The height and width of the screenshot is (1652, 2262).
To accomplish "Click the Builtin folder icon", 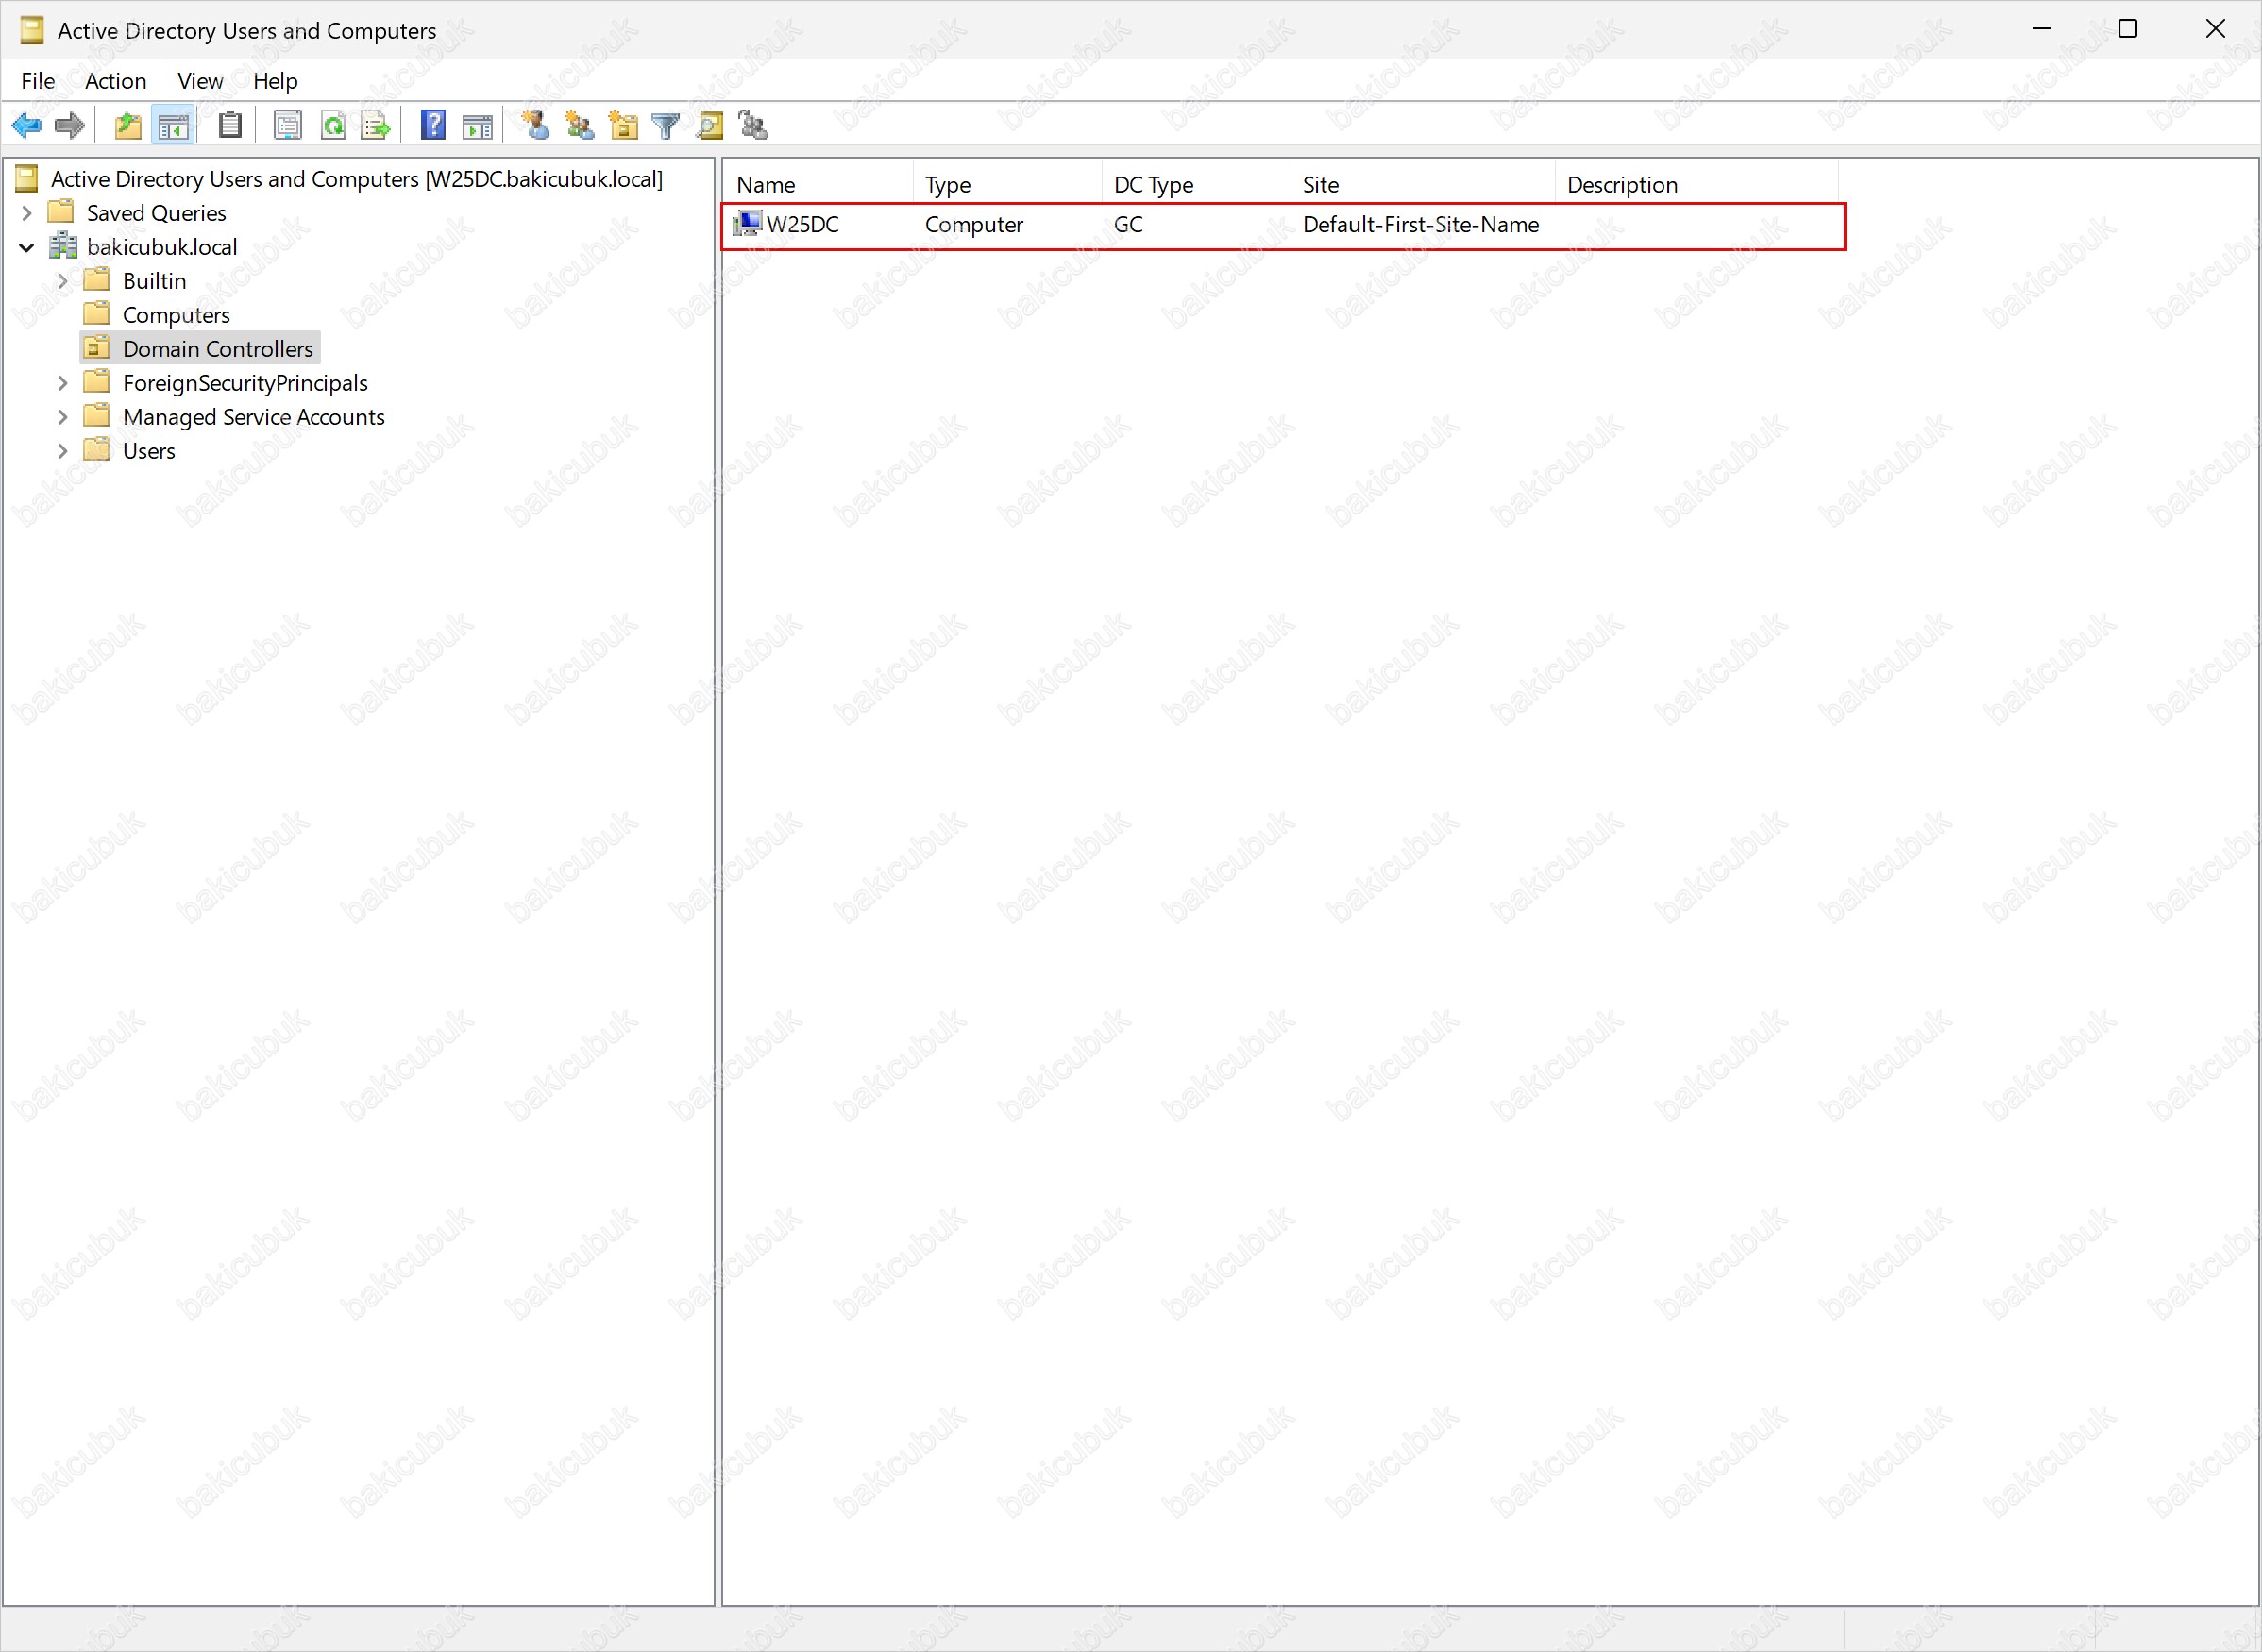I will click(97, 279).
